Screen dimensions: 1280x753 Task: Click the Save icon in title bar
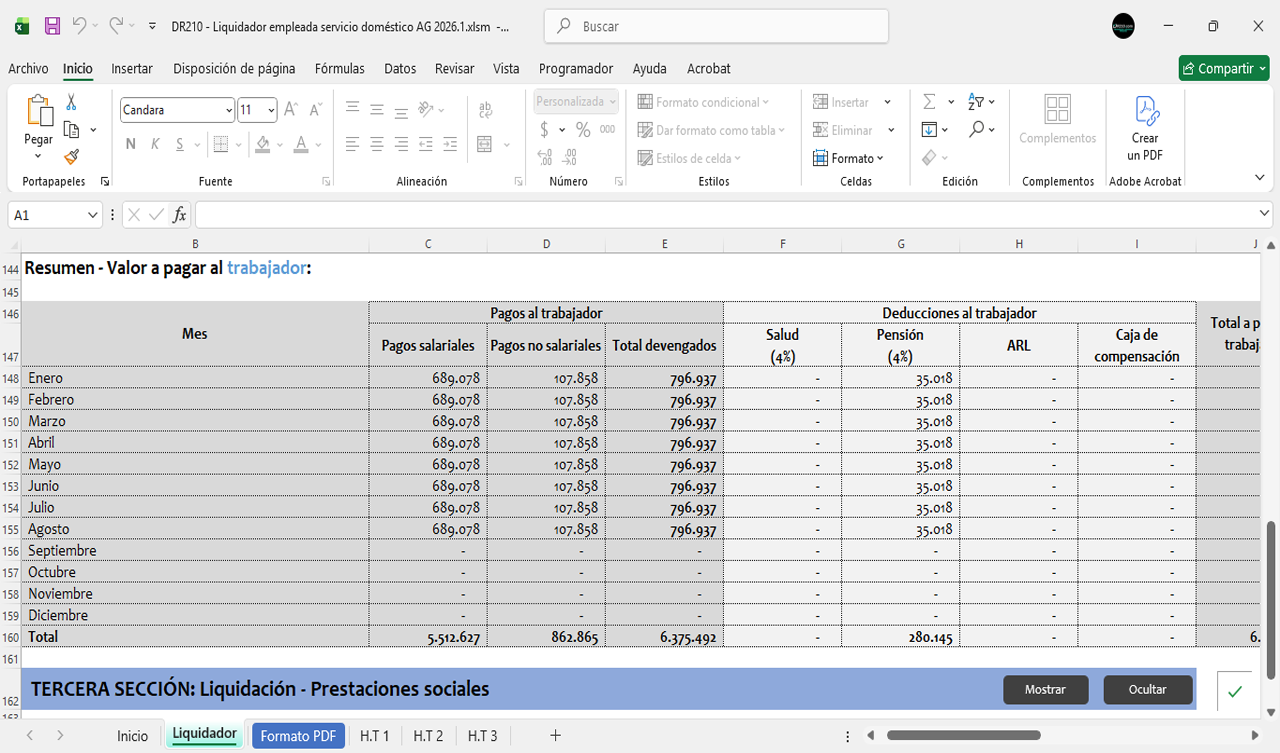point(52,26)
